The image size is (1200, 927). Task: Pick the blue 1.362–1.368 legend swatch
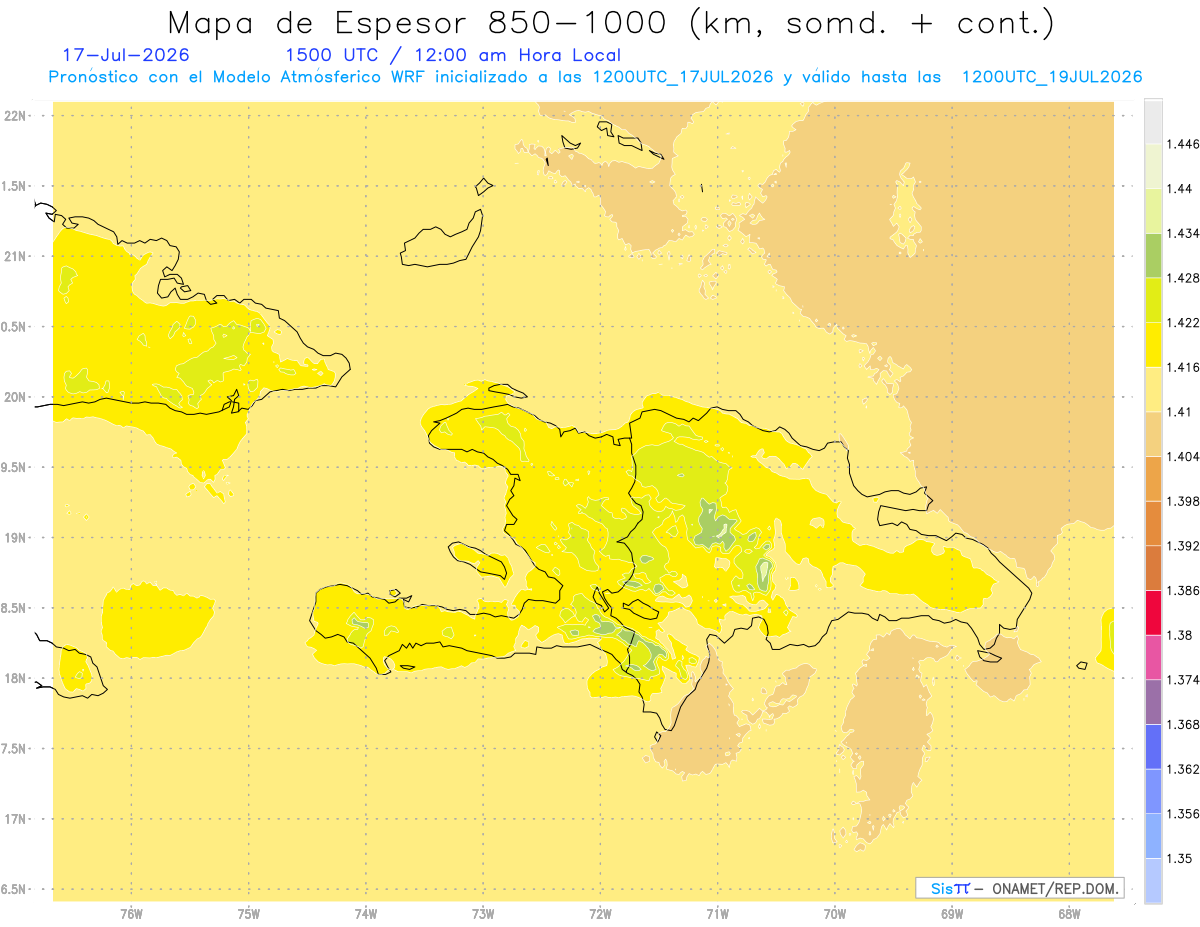pyautogui.click(x=1153, y=746)
